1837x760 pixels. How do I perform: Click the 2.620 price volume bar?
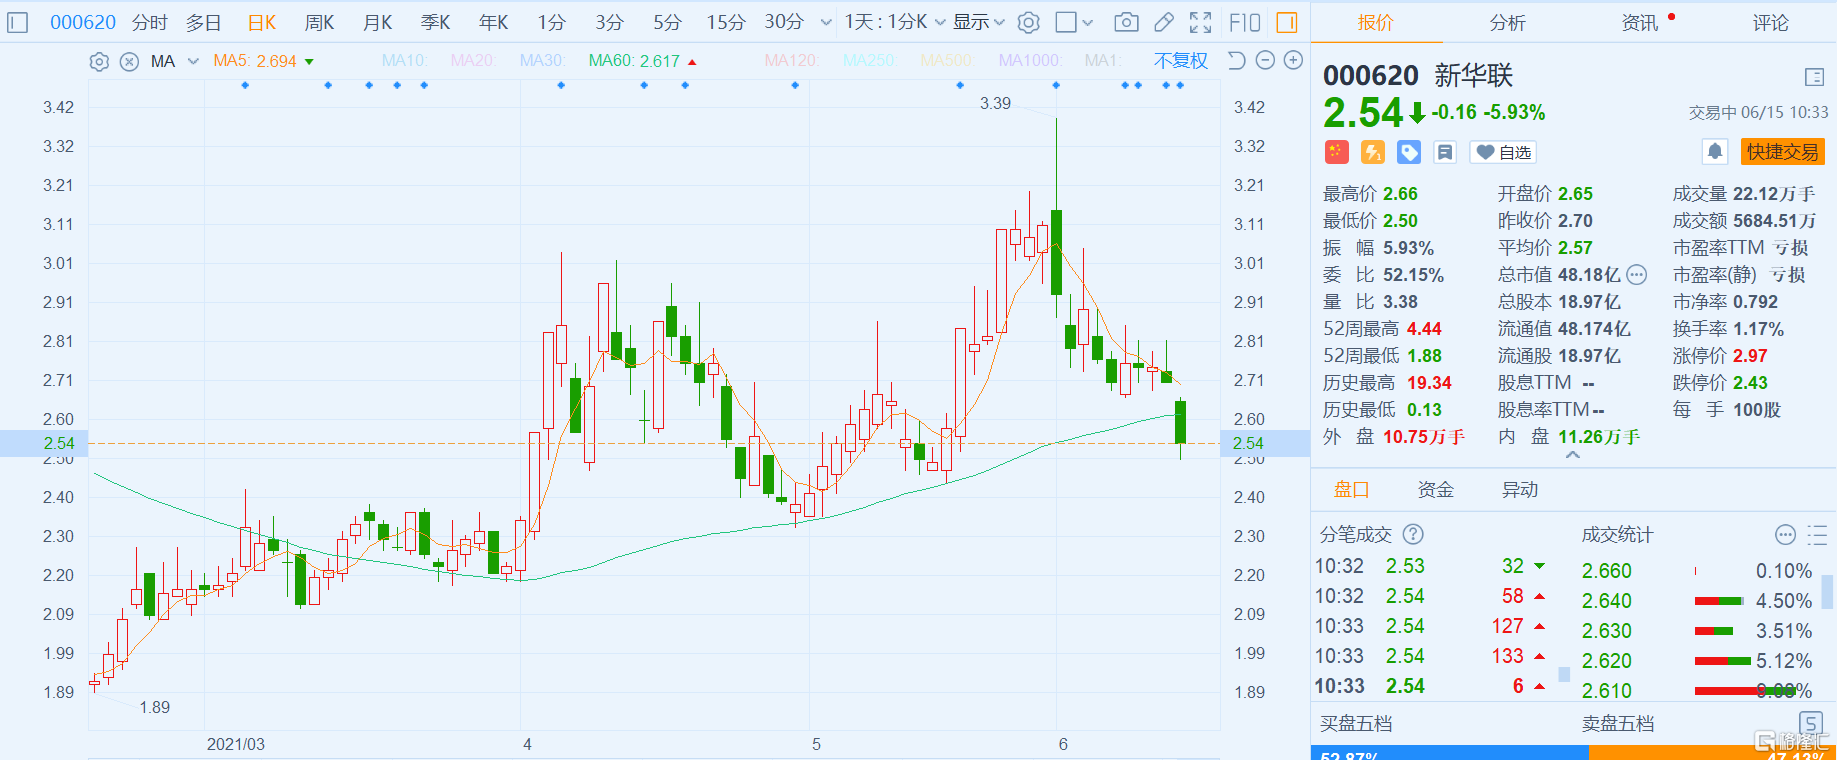pos(1723,661)
